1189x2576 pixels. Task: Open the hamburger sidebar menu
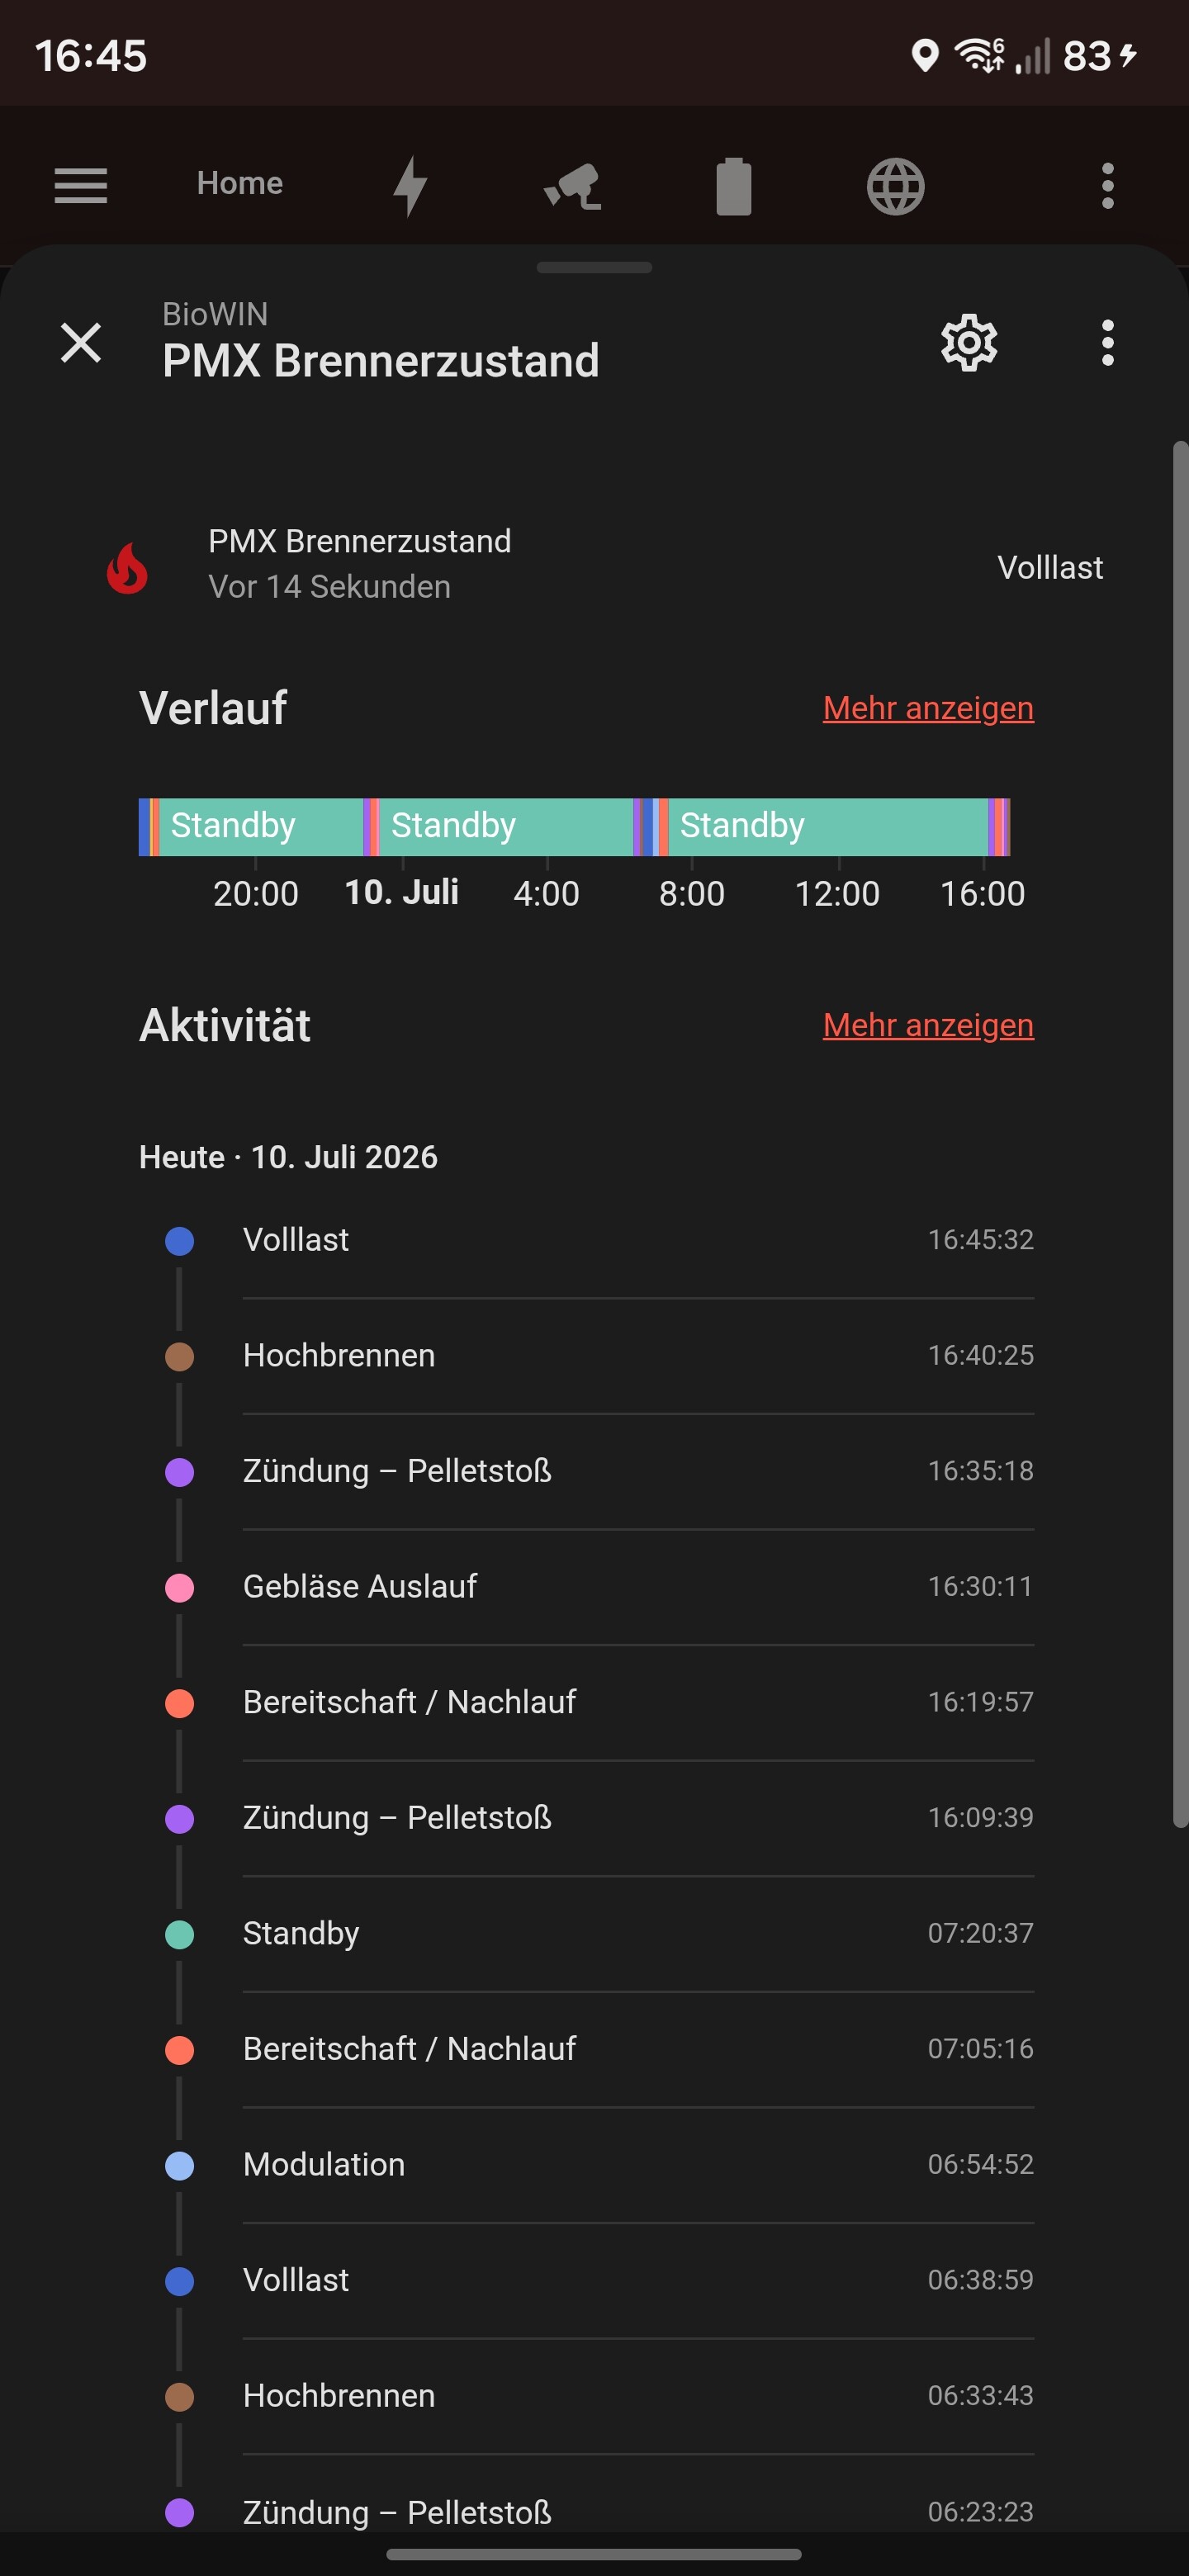(x=80, y=185)
